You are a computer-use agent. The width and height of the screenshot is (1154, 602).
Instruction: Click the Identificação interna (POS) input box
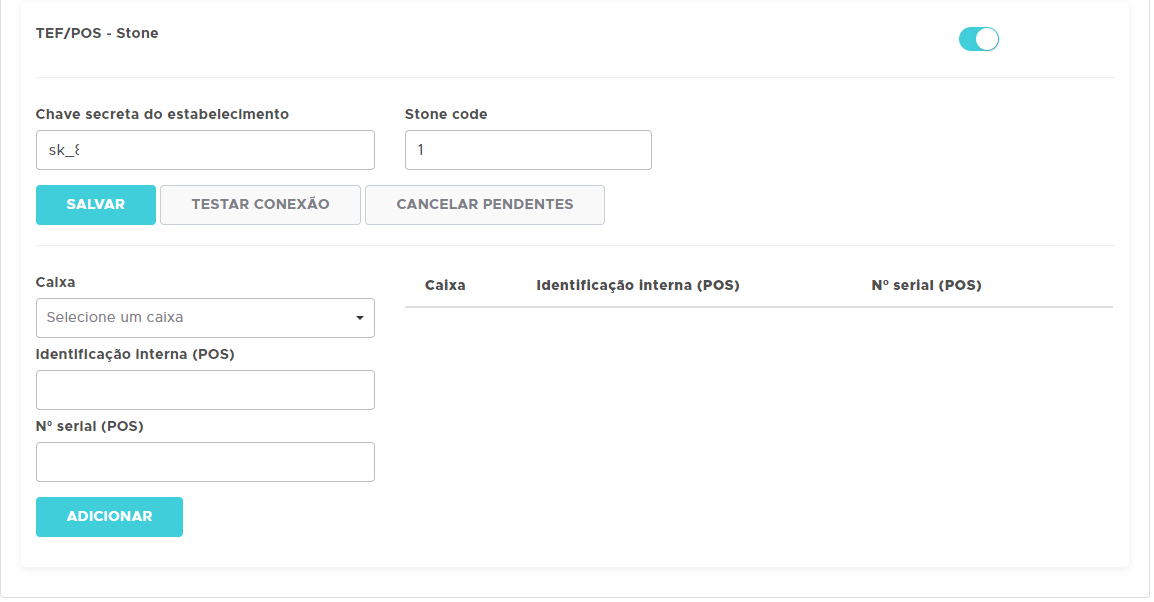(x=205, y=390)
